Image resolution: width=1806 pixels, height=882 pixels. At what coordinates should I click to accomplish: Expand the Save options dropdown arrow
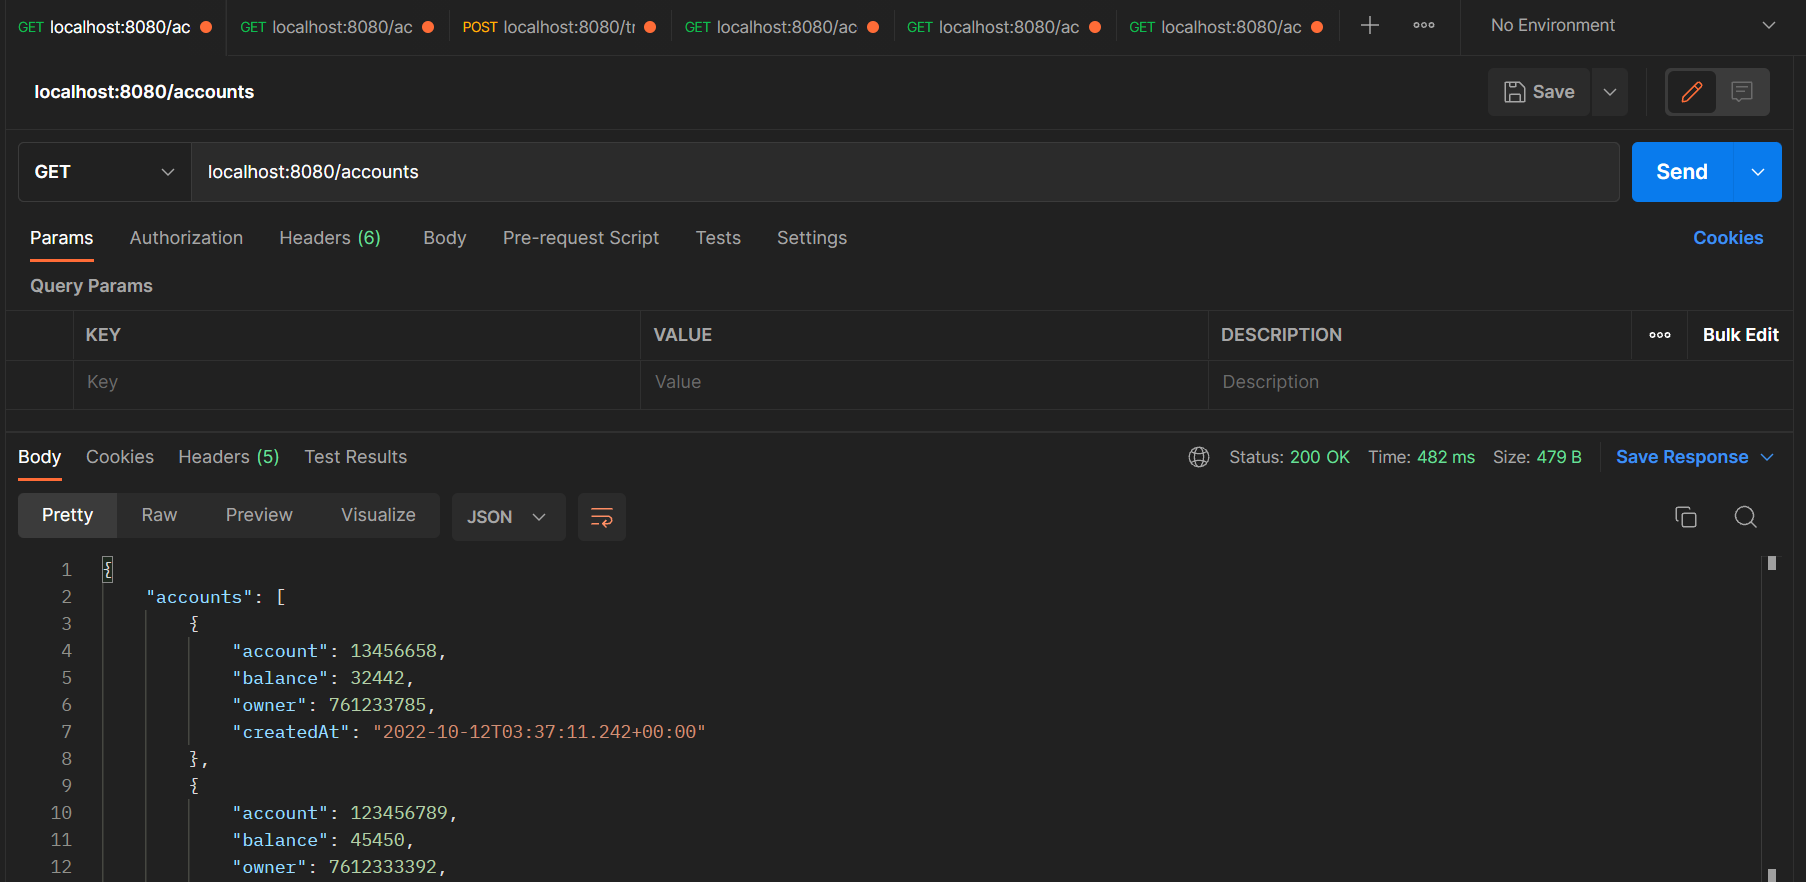(1610, 92)
